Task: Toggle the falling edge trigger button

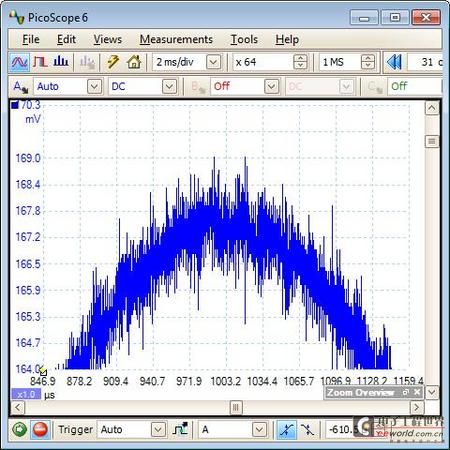Action: click(x=307, y=429)
